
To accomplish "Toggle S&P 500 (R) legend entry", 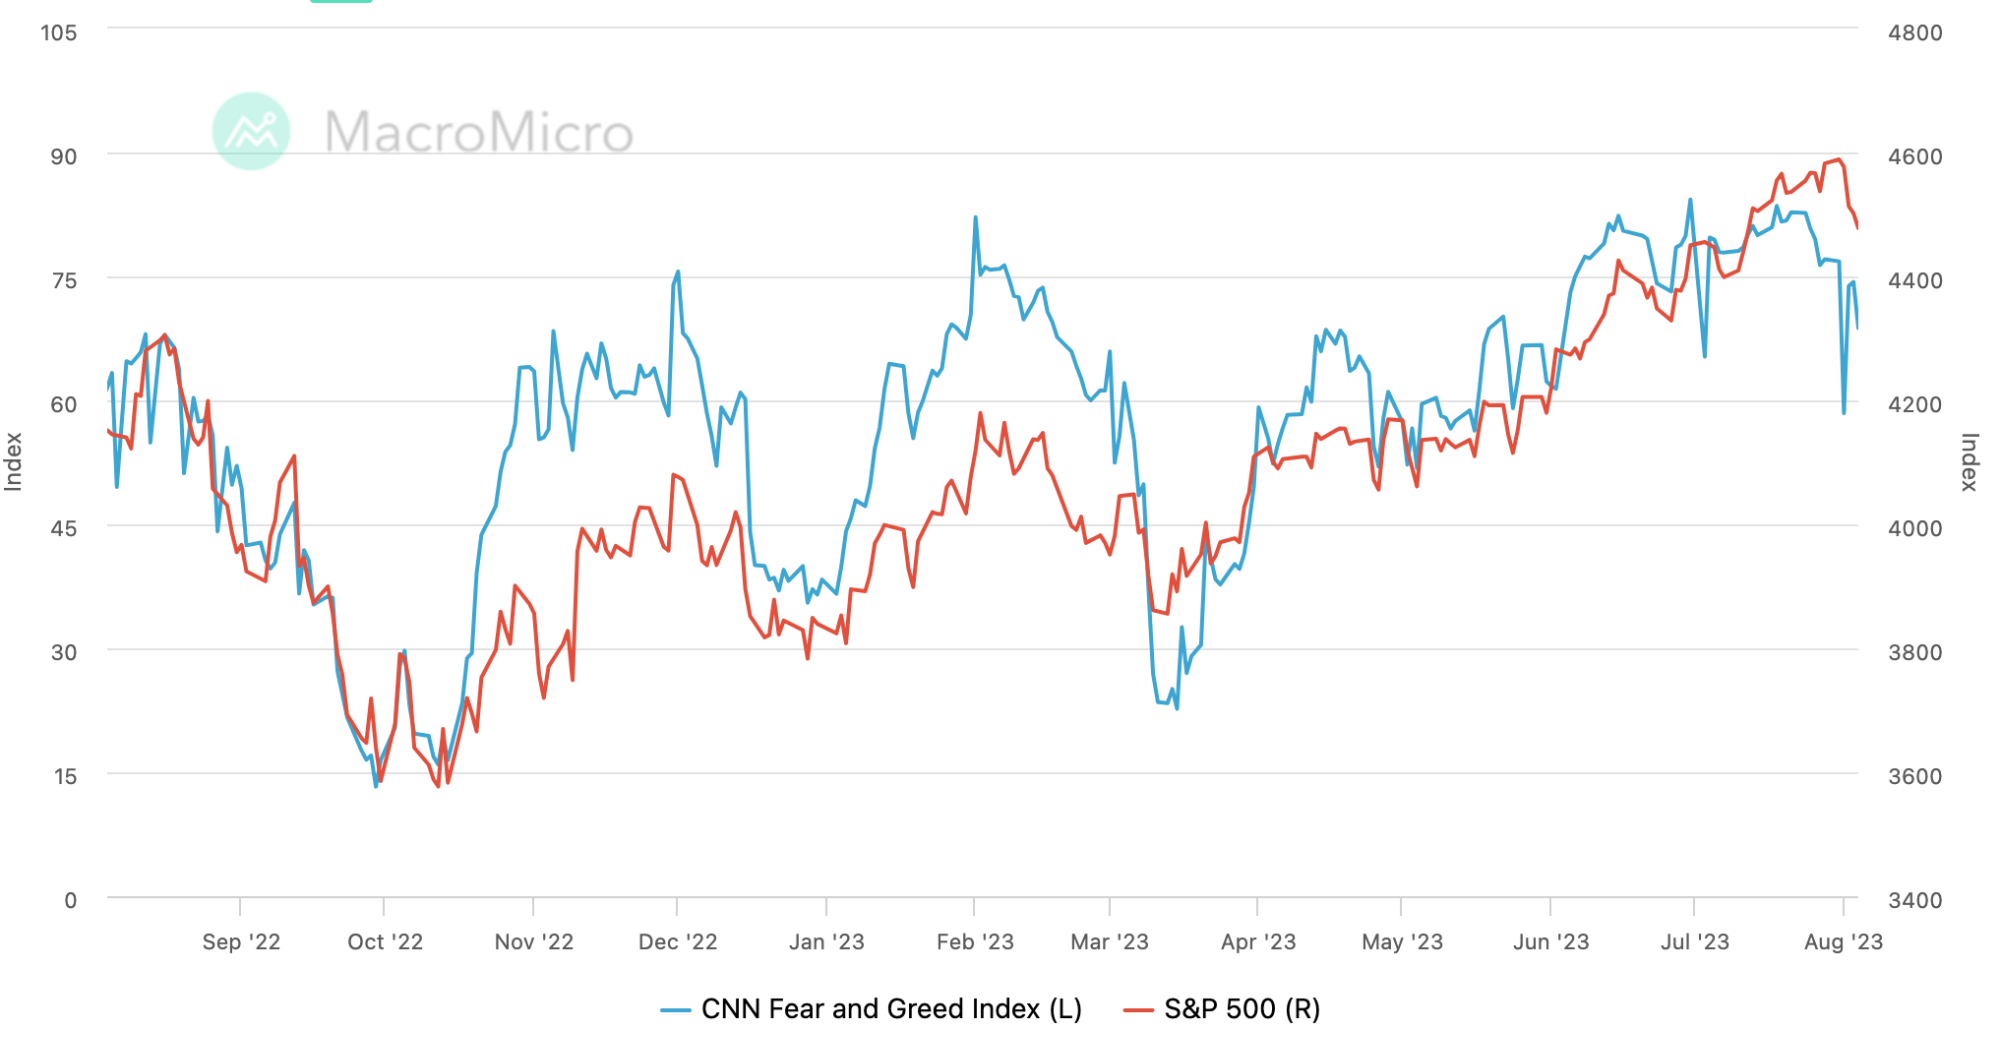I will click(1221, 1009).
